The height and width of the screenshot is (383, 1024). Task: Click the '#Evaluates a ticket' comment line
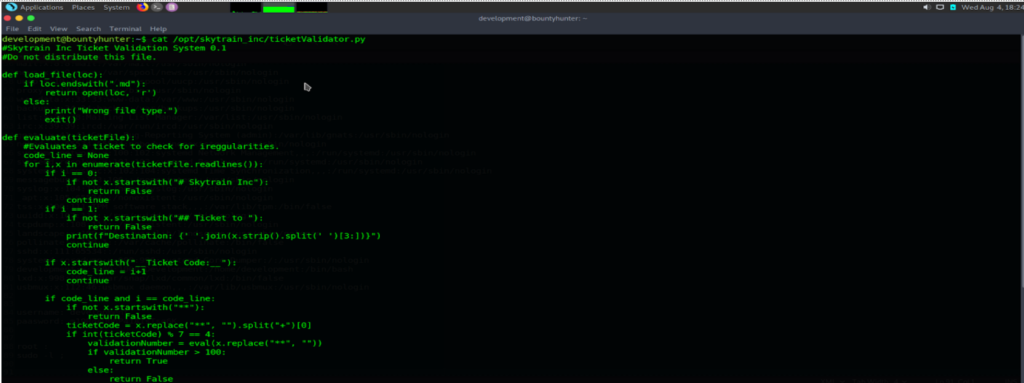(152, 146)
